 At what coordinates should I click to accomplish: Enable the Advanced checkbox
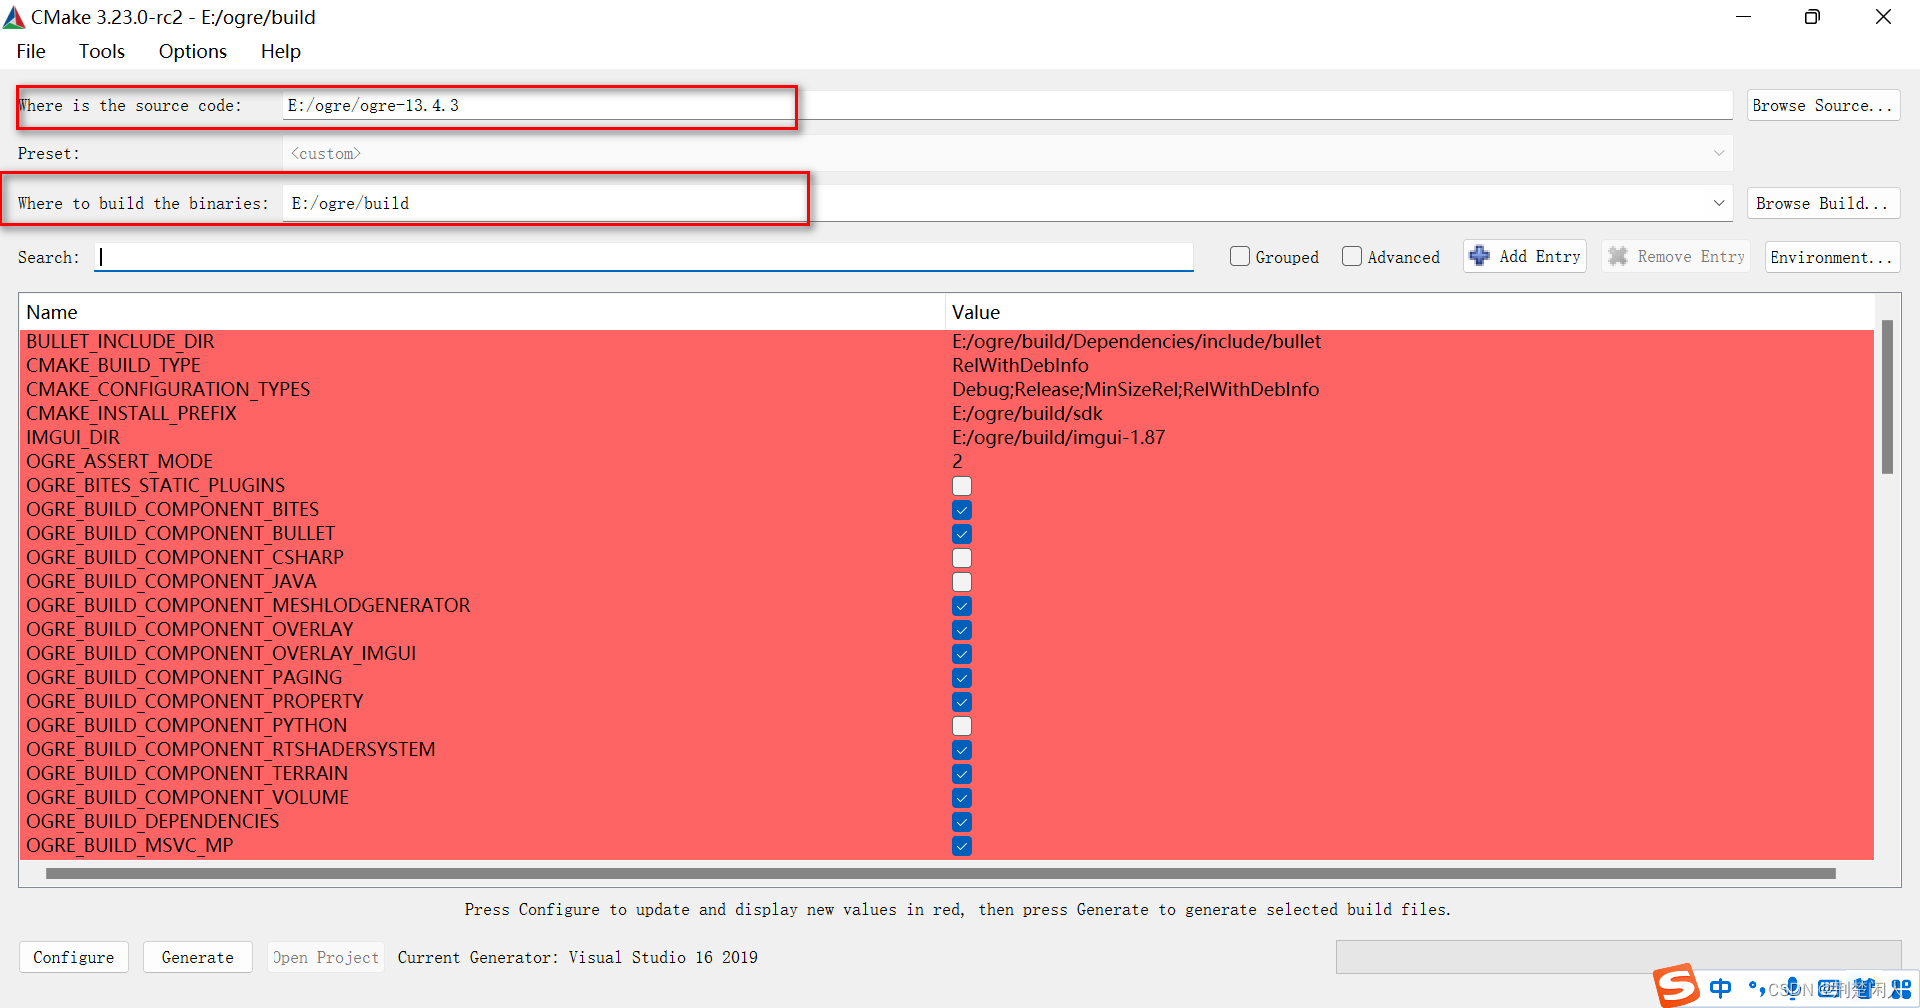[1352, 256]
